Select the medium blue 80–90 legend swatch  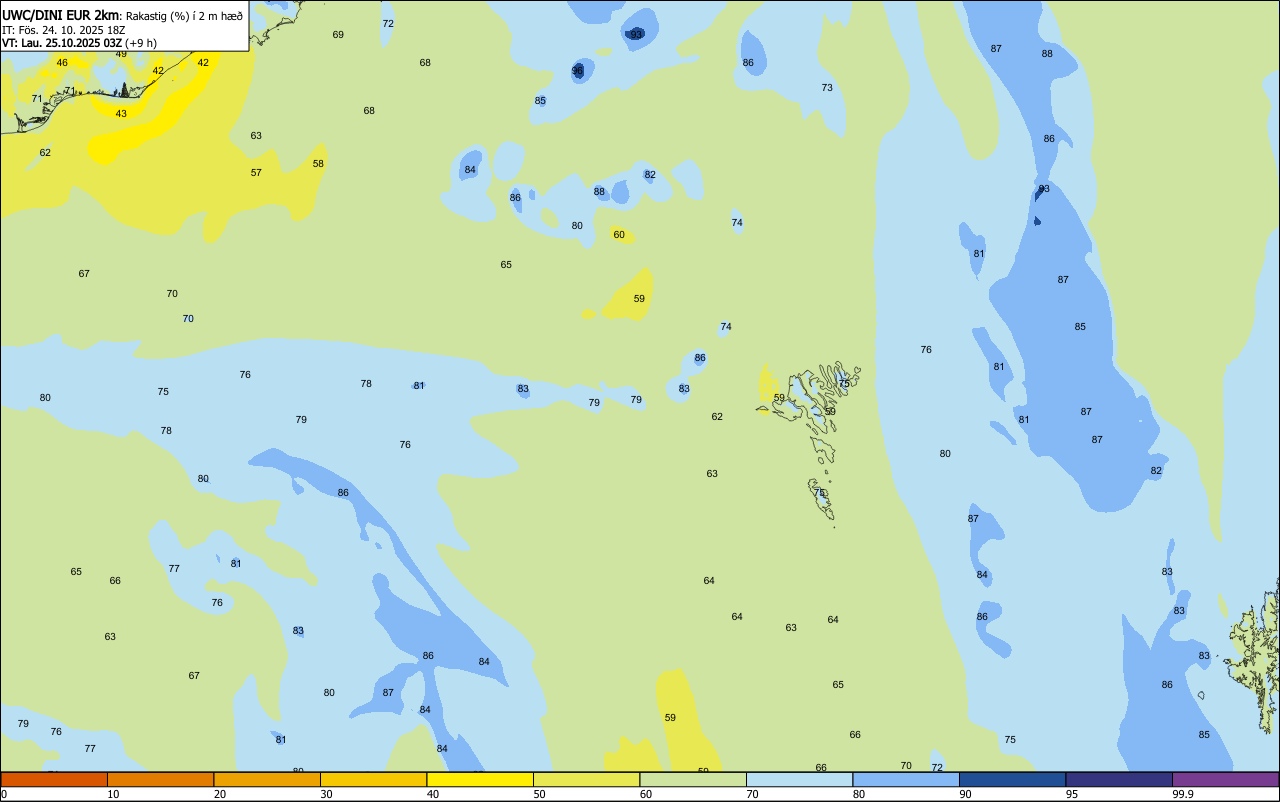[x=906, y=779]
